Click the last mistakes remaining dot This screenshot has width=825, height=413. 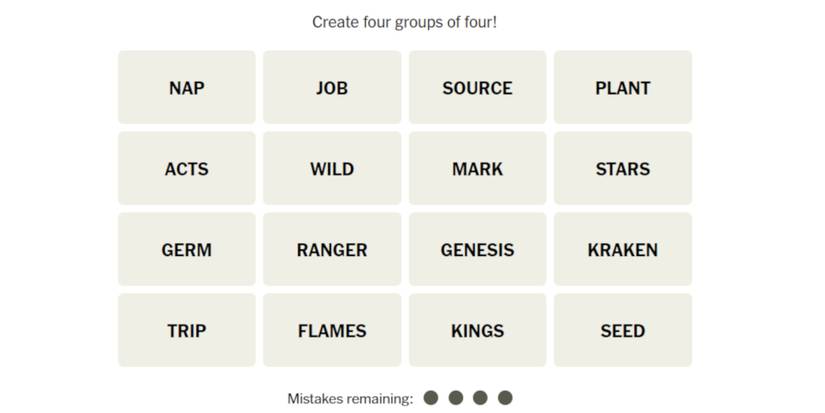(505, 398)
